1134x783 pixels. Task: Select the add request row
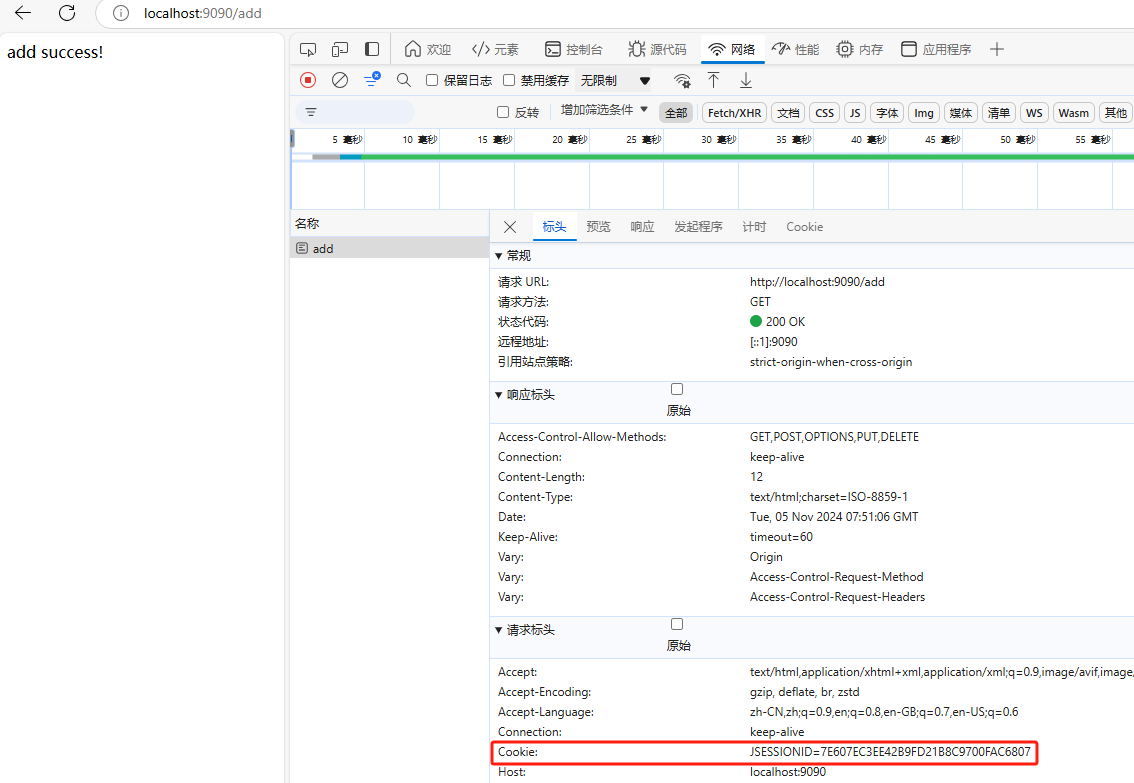click(390, 248)
